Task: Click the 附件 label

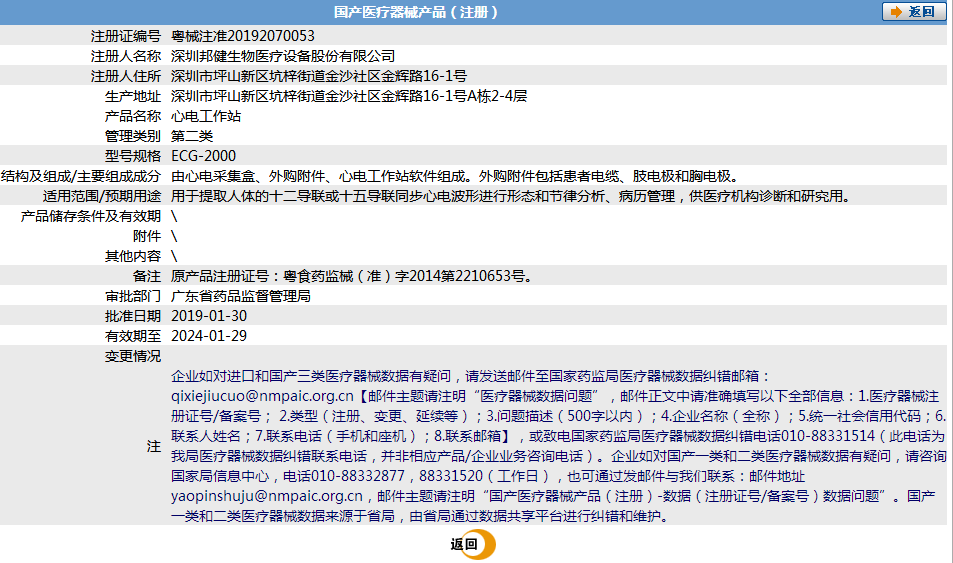Action: point(146,237)
